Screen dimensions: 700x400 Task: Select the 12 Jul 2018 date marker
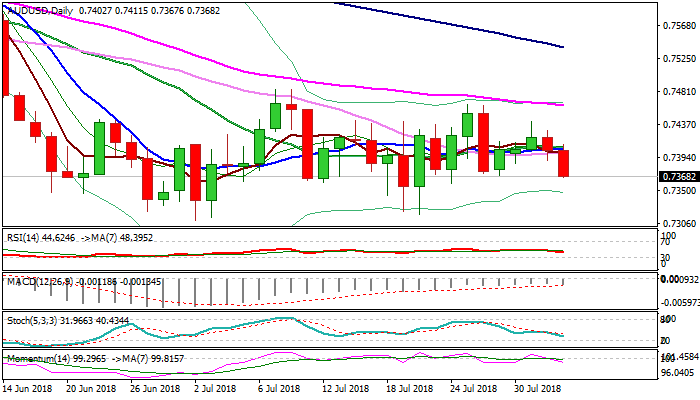(x=332, y=386)
